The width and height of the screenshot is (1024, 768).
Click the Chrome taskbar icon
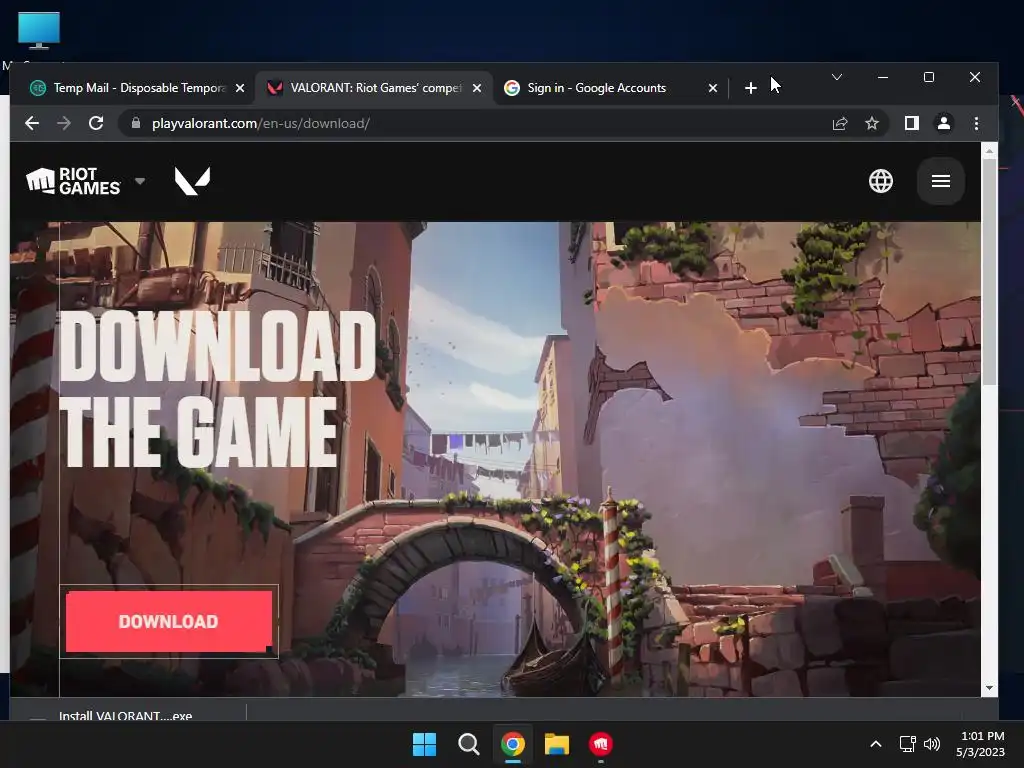click(513, 744)
